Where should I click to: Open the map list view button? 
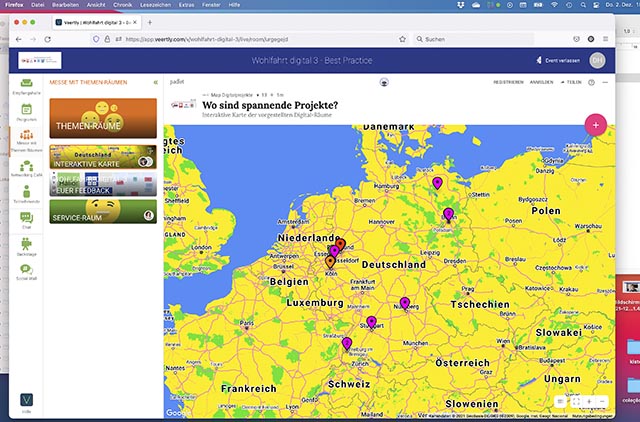[x=561, y=402]
